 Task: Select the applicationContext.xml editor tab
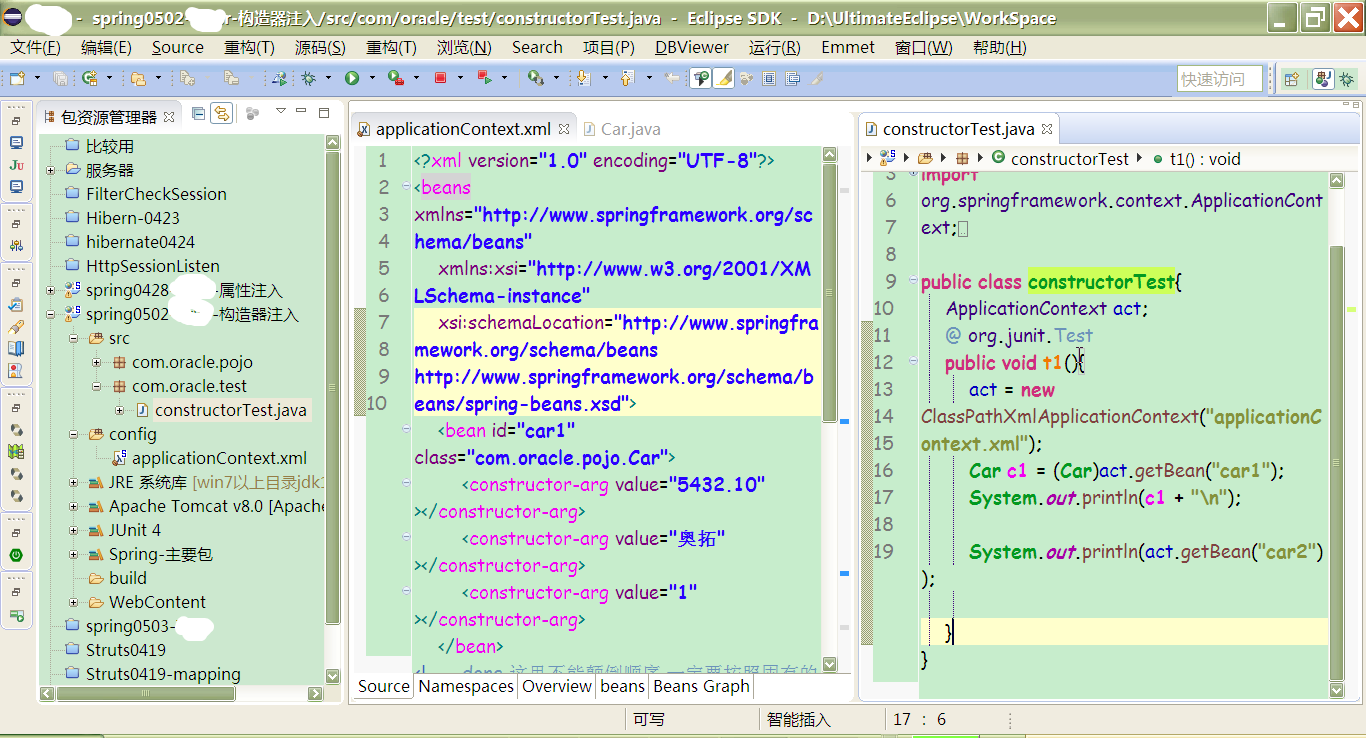[463, 129]
